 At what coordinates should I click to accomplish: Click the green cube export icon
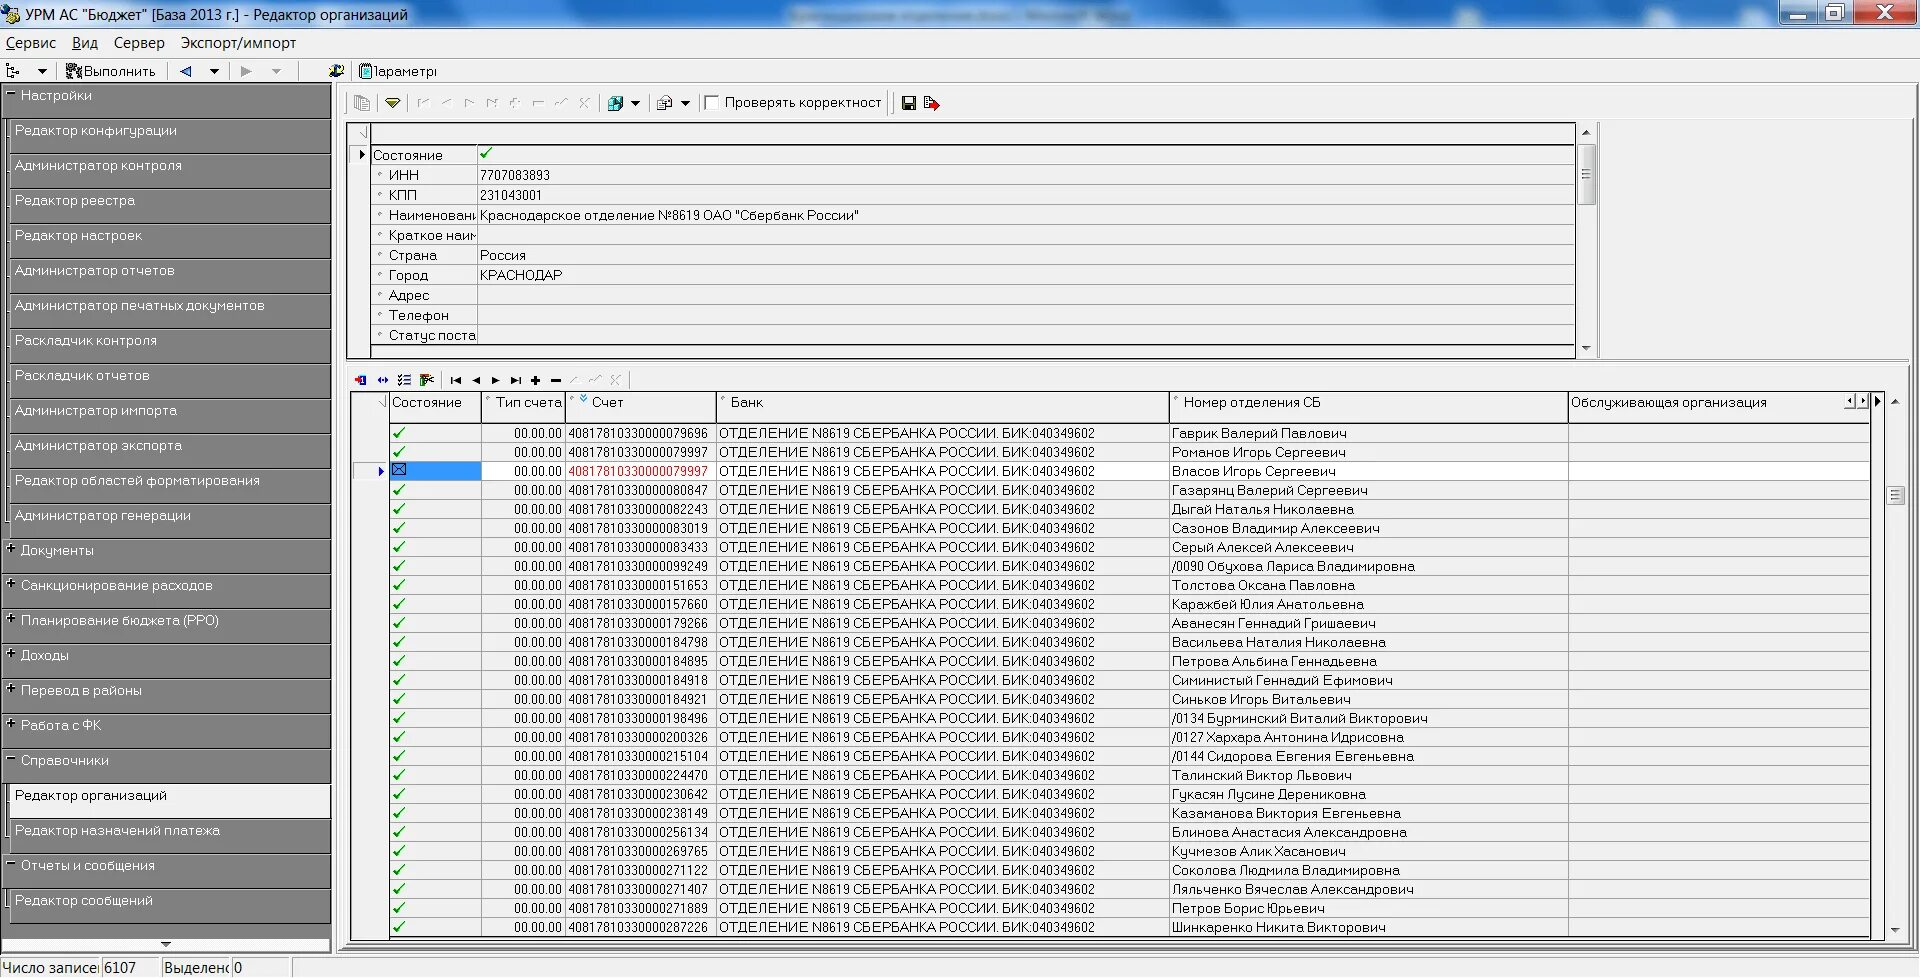pyautogui.click(x=616, y=103)
